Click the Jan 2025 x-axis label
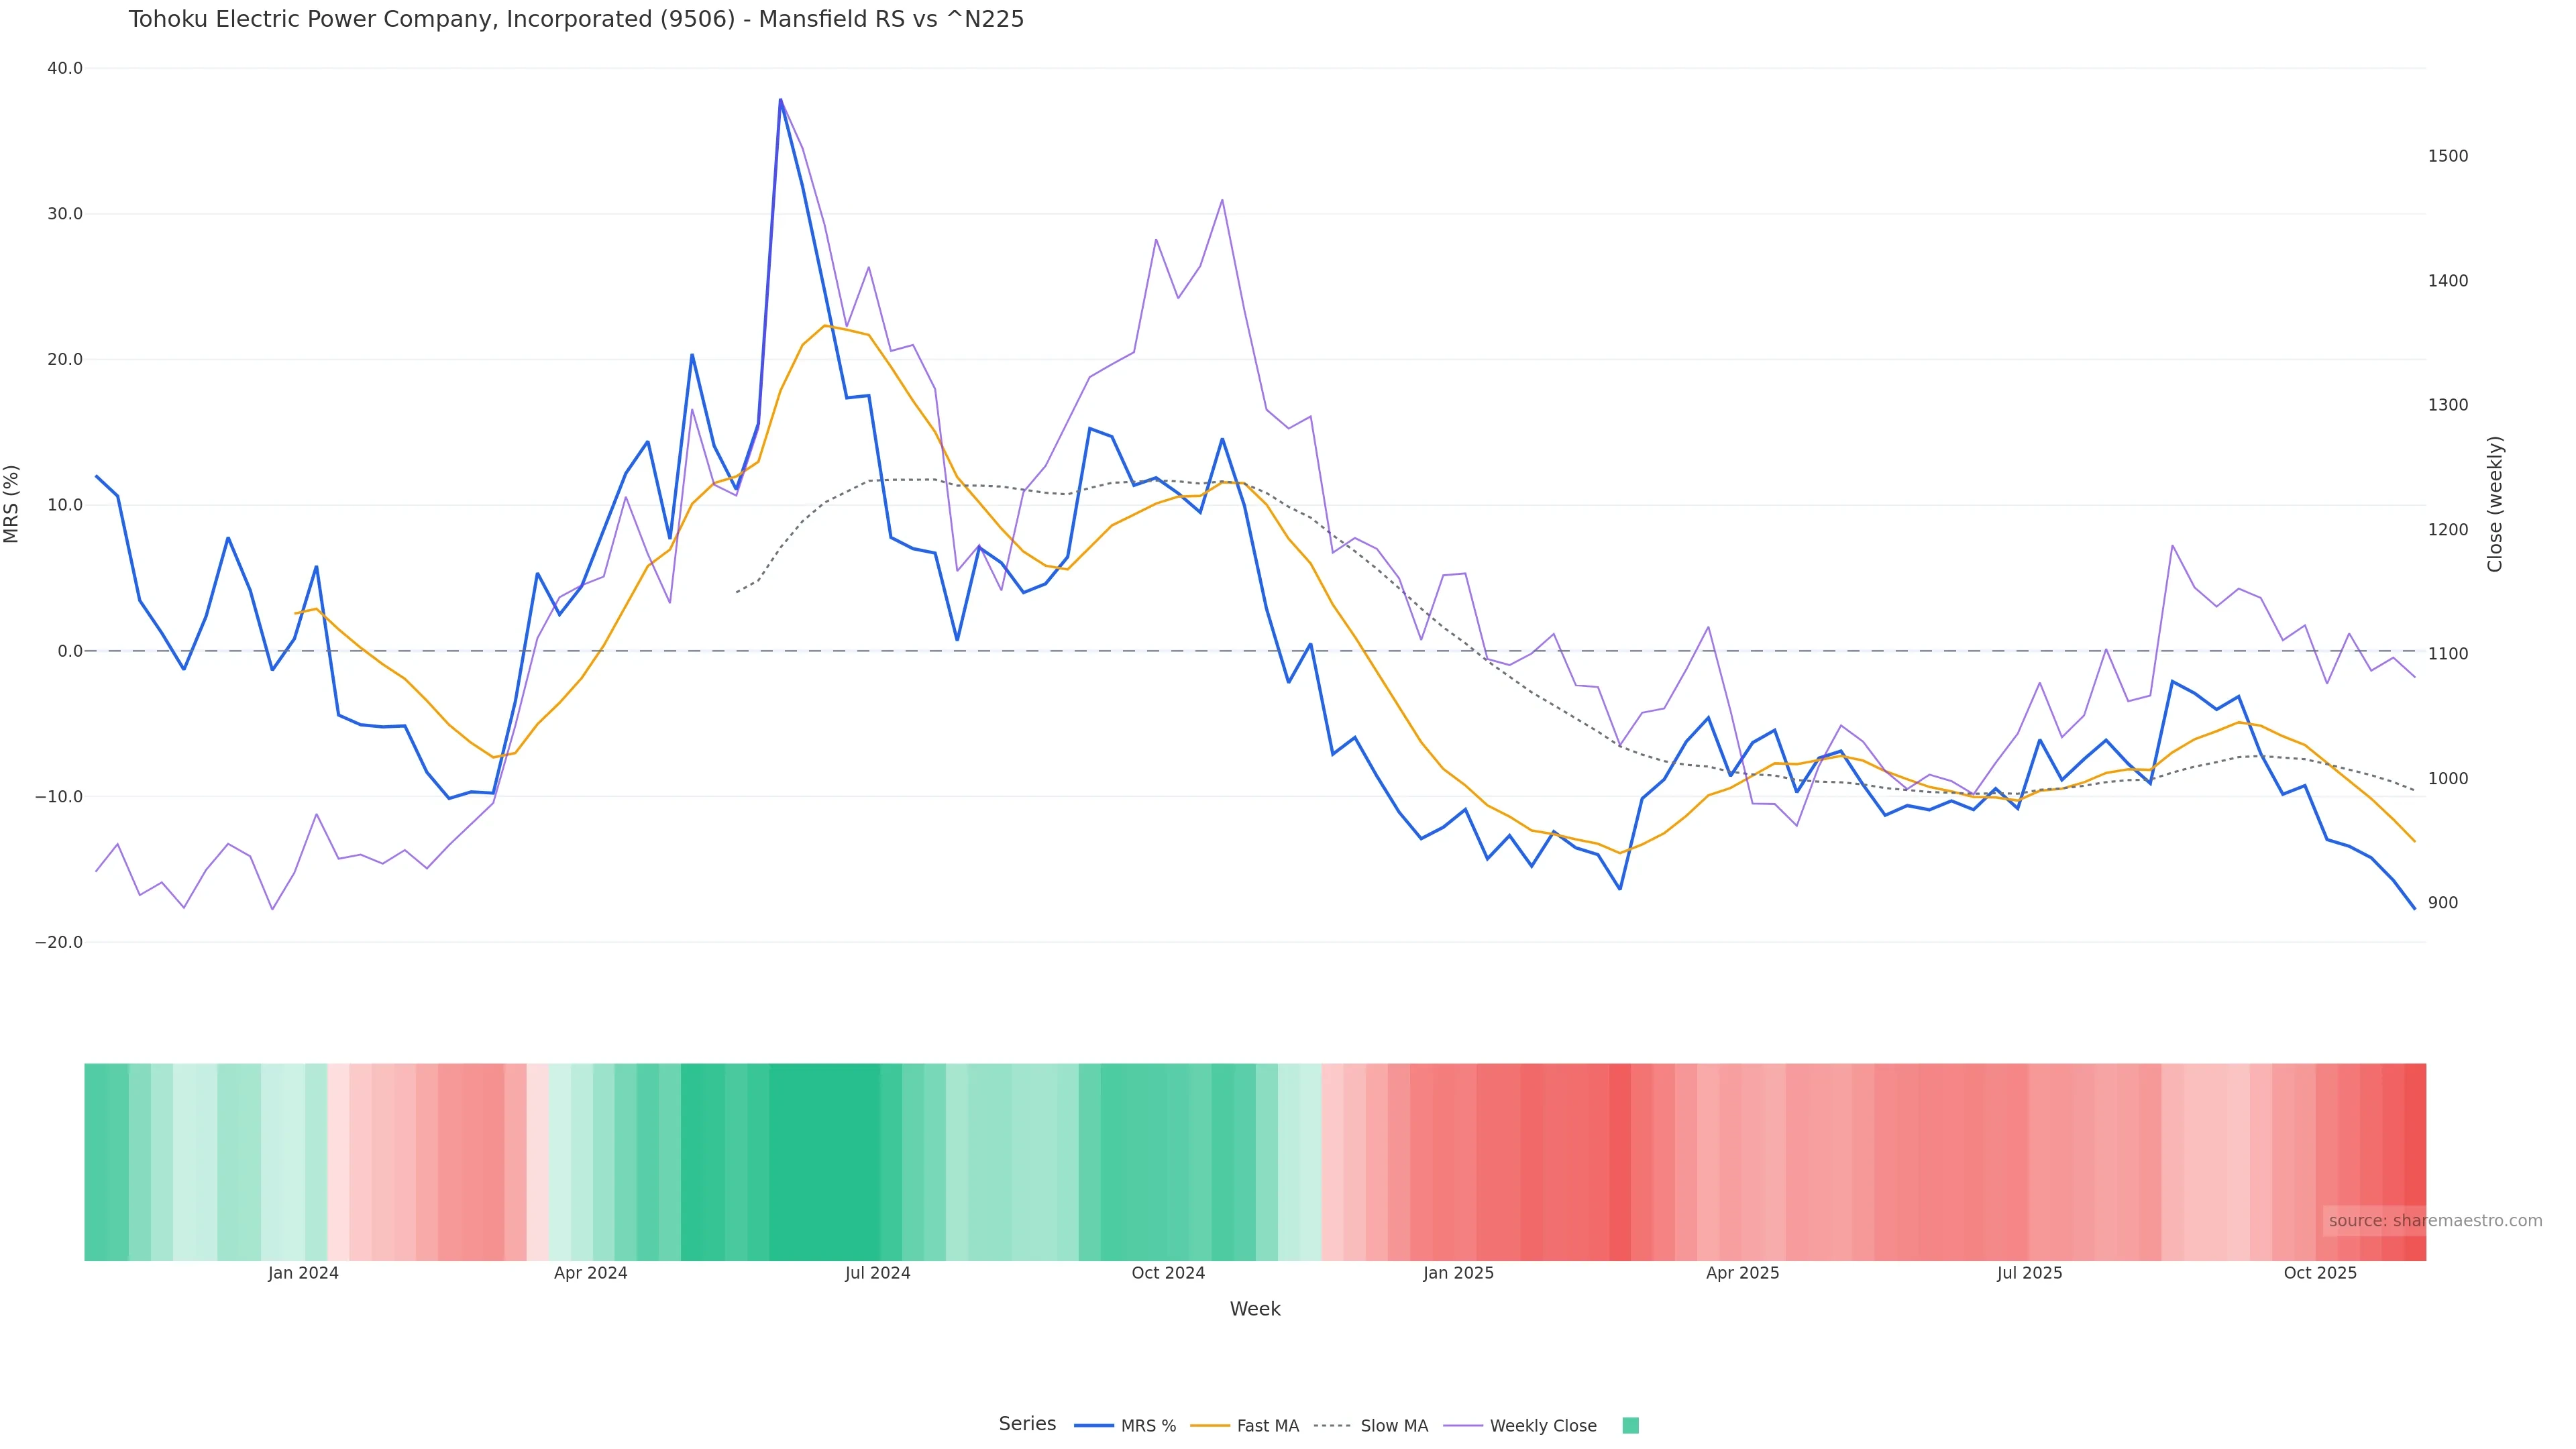Screen dimensions: 2576x1449 pyautogui.click(x=1458, y=1273)
